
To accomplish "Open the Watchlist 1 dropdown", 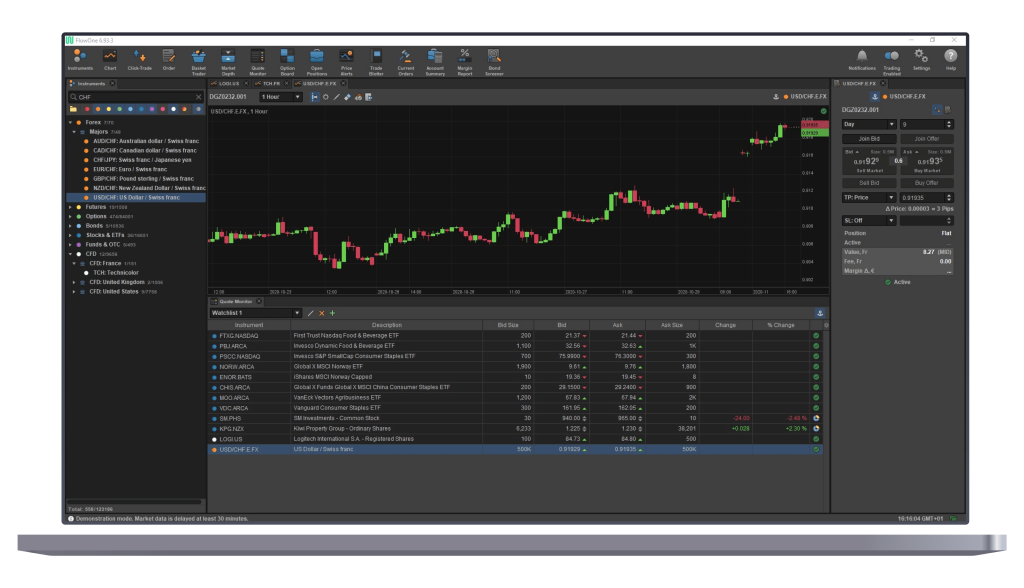I will [x=255, y=313].
